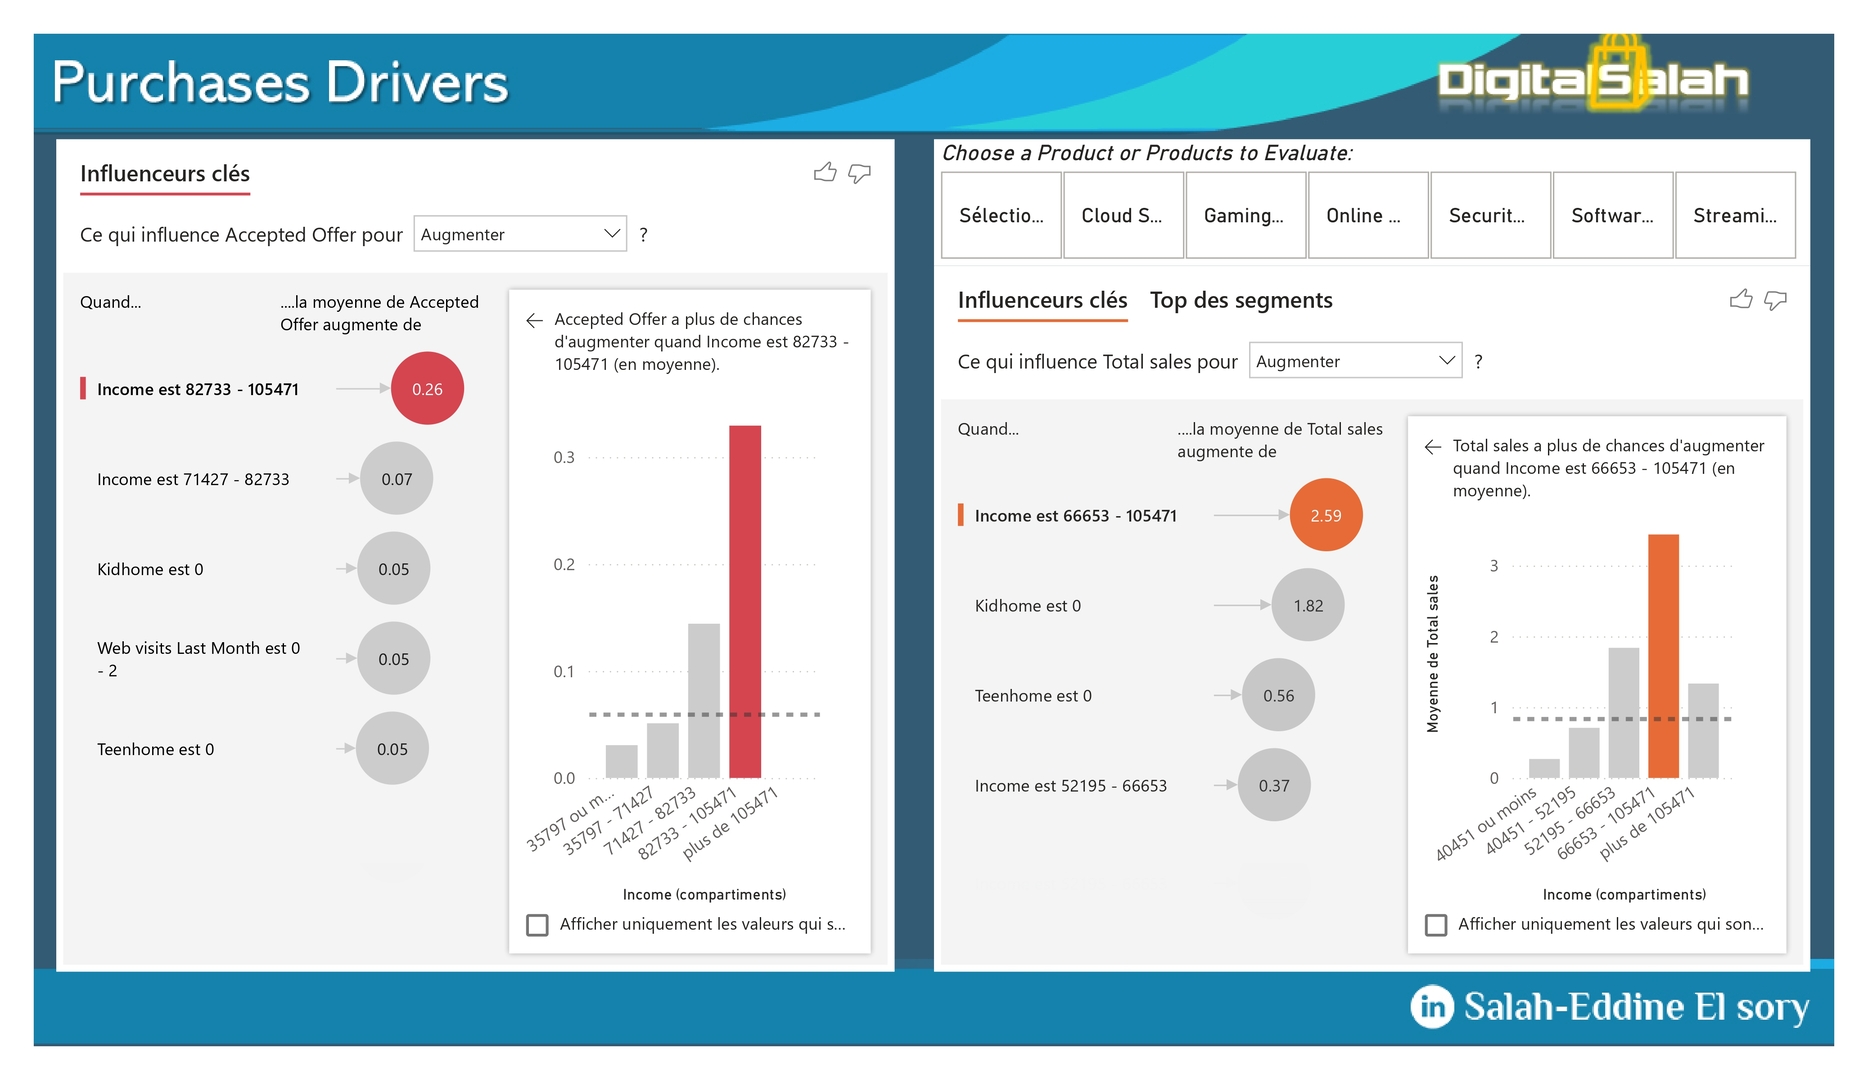The width and height of the screenshot is (1868, 1080).
Task: Switch to Top des segments tab
Action: [x=1240, y=300]
